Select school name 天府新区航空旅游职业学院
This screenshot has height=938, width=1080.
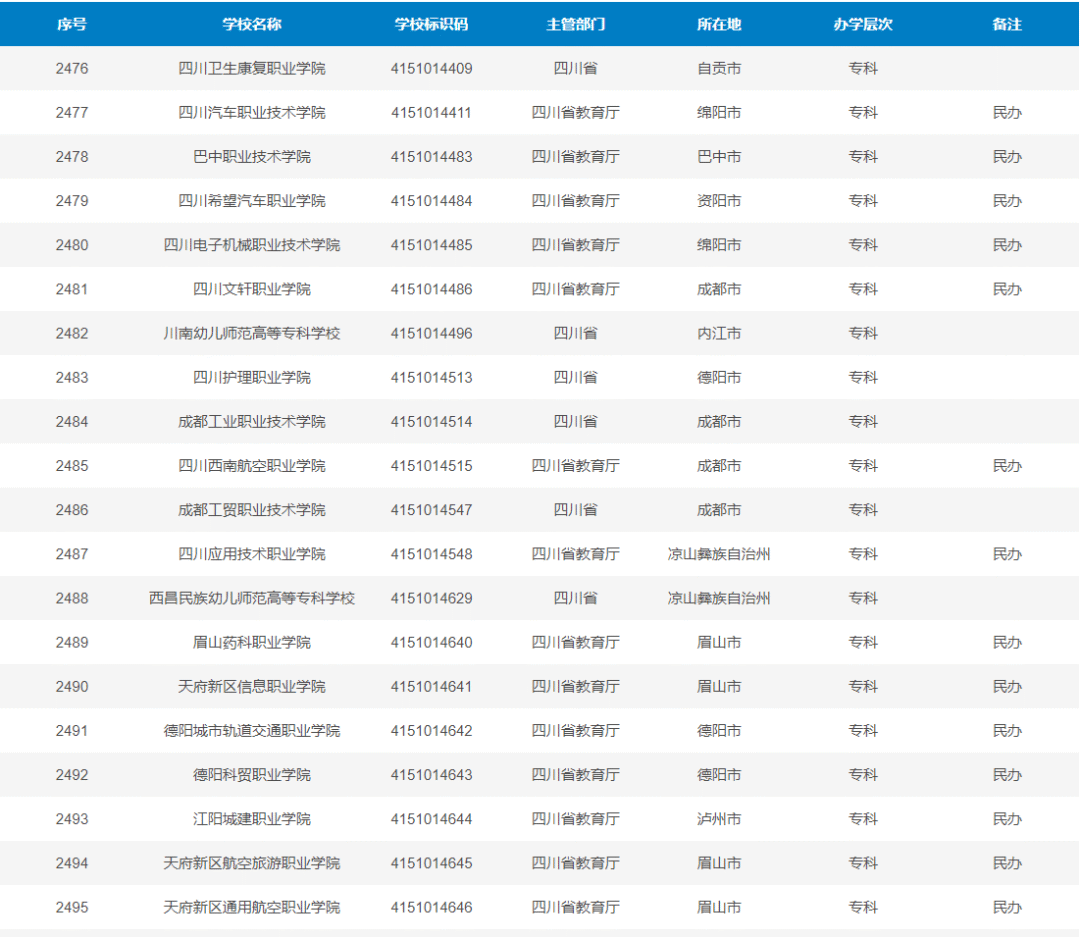pos(251,863)
